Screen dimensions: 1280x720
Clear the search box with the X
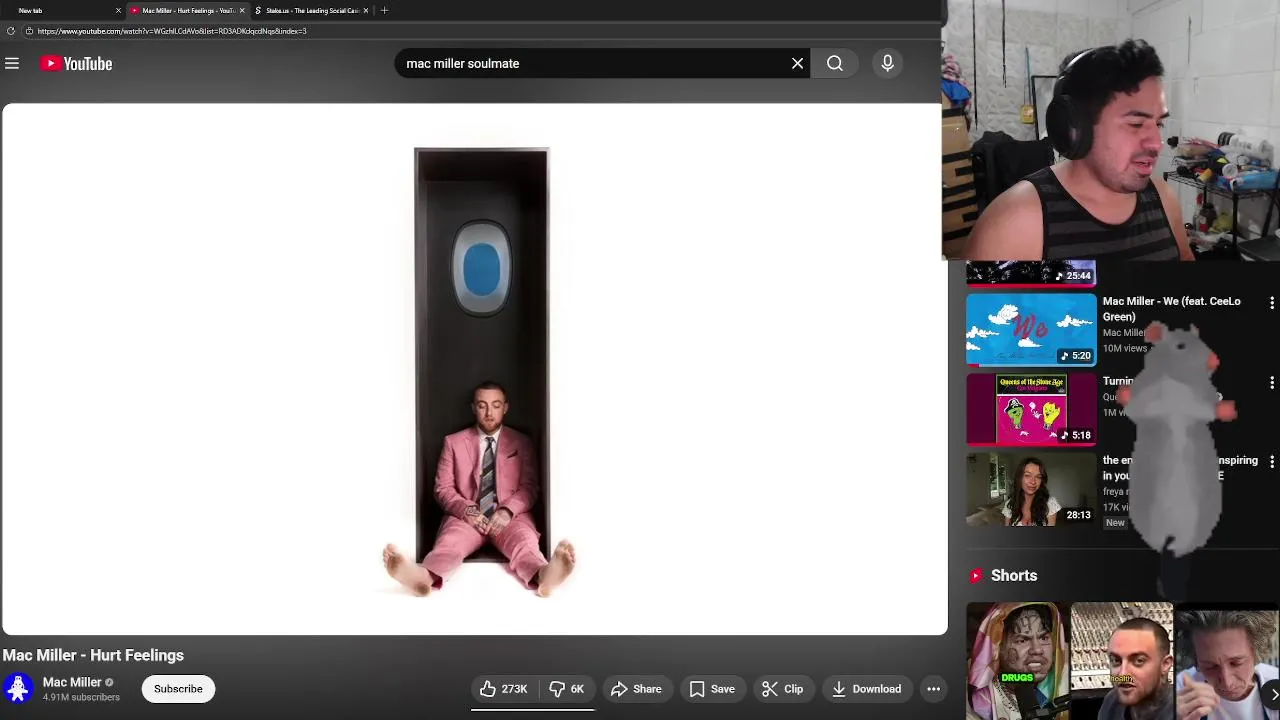[x=797, y=63]
